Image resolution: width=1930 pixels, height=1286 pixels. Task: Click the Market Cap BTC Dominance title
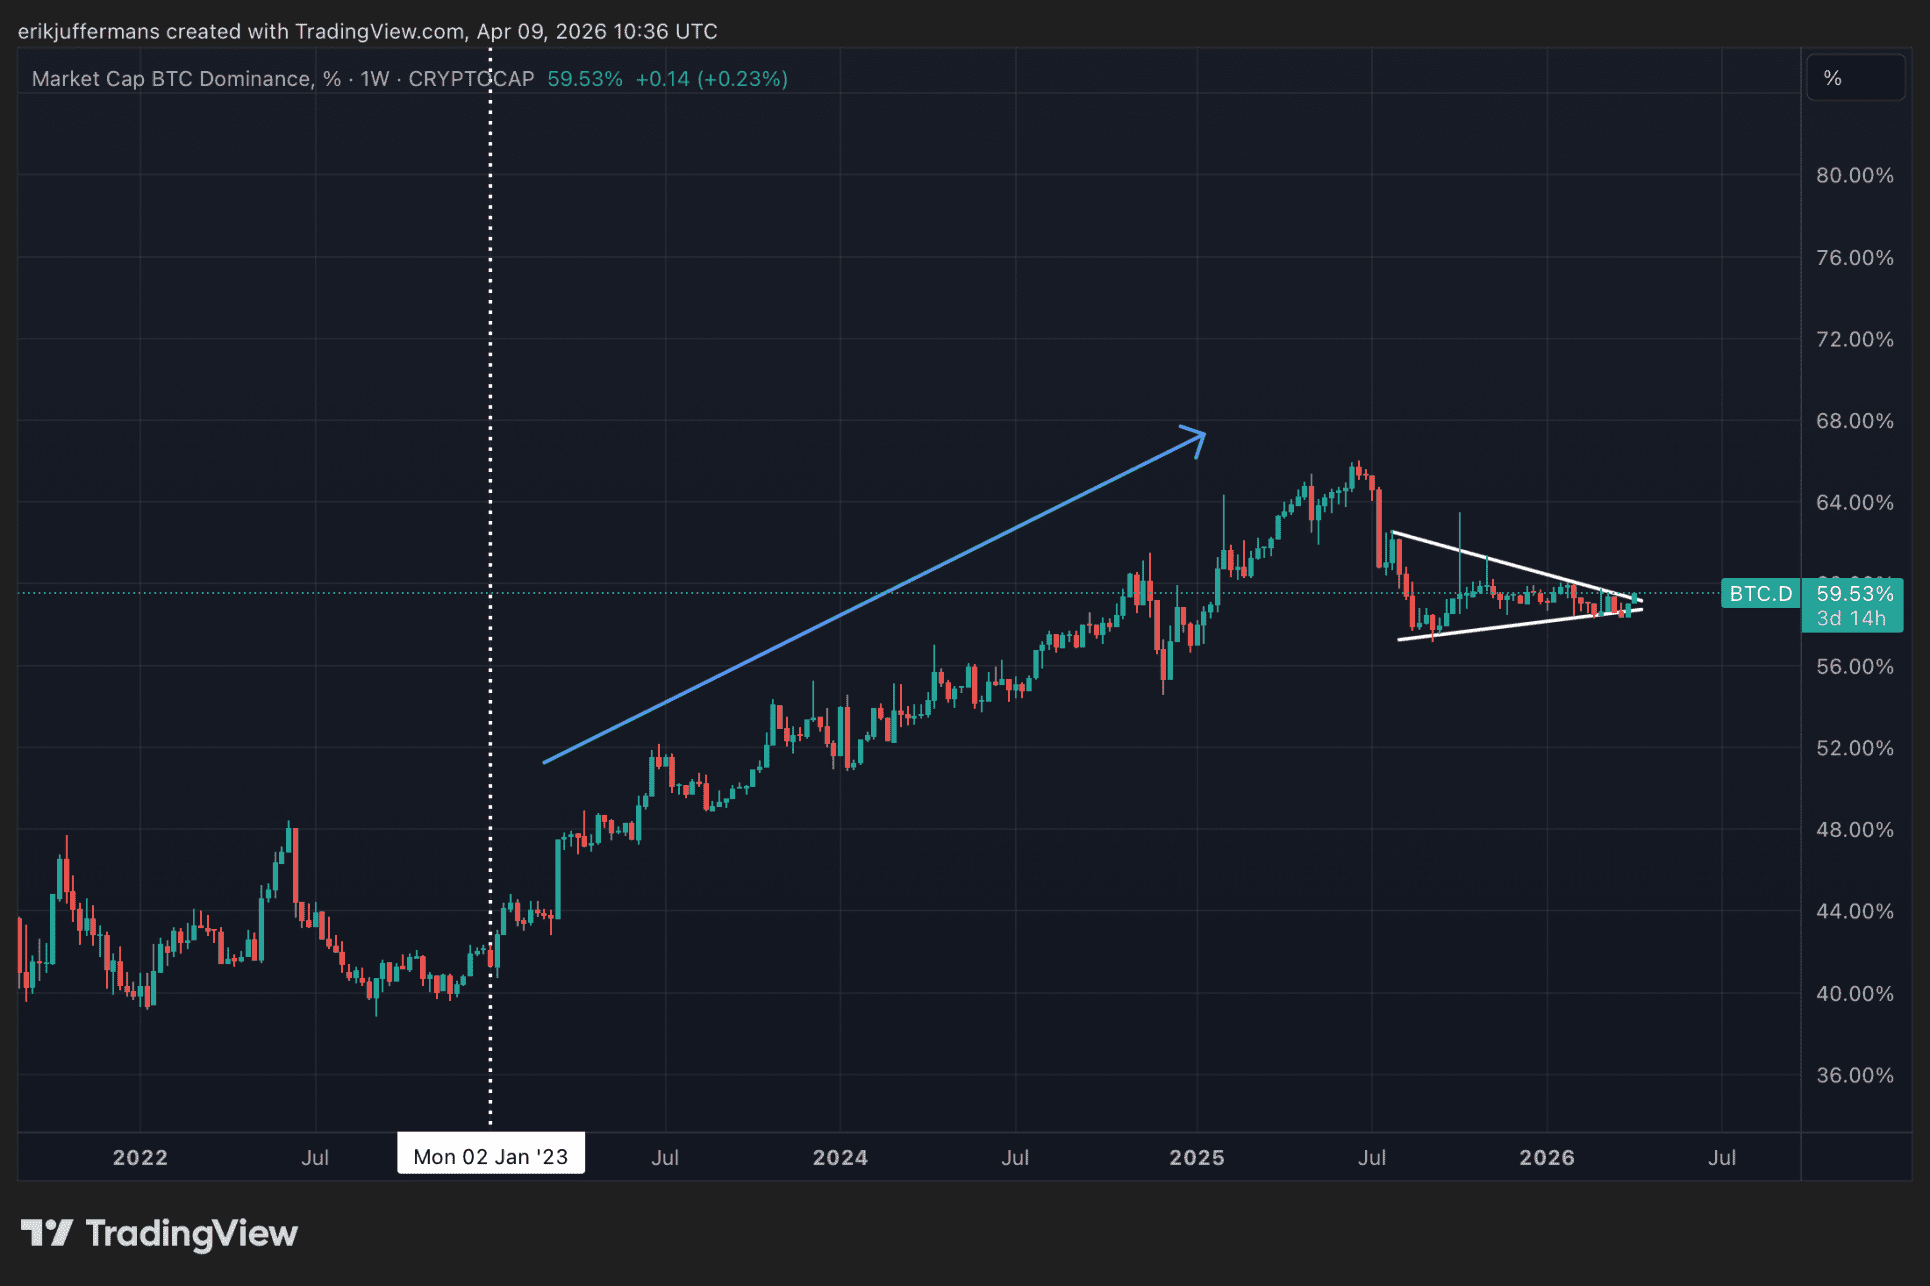click(x=172, y=79)
